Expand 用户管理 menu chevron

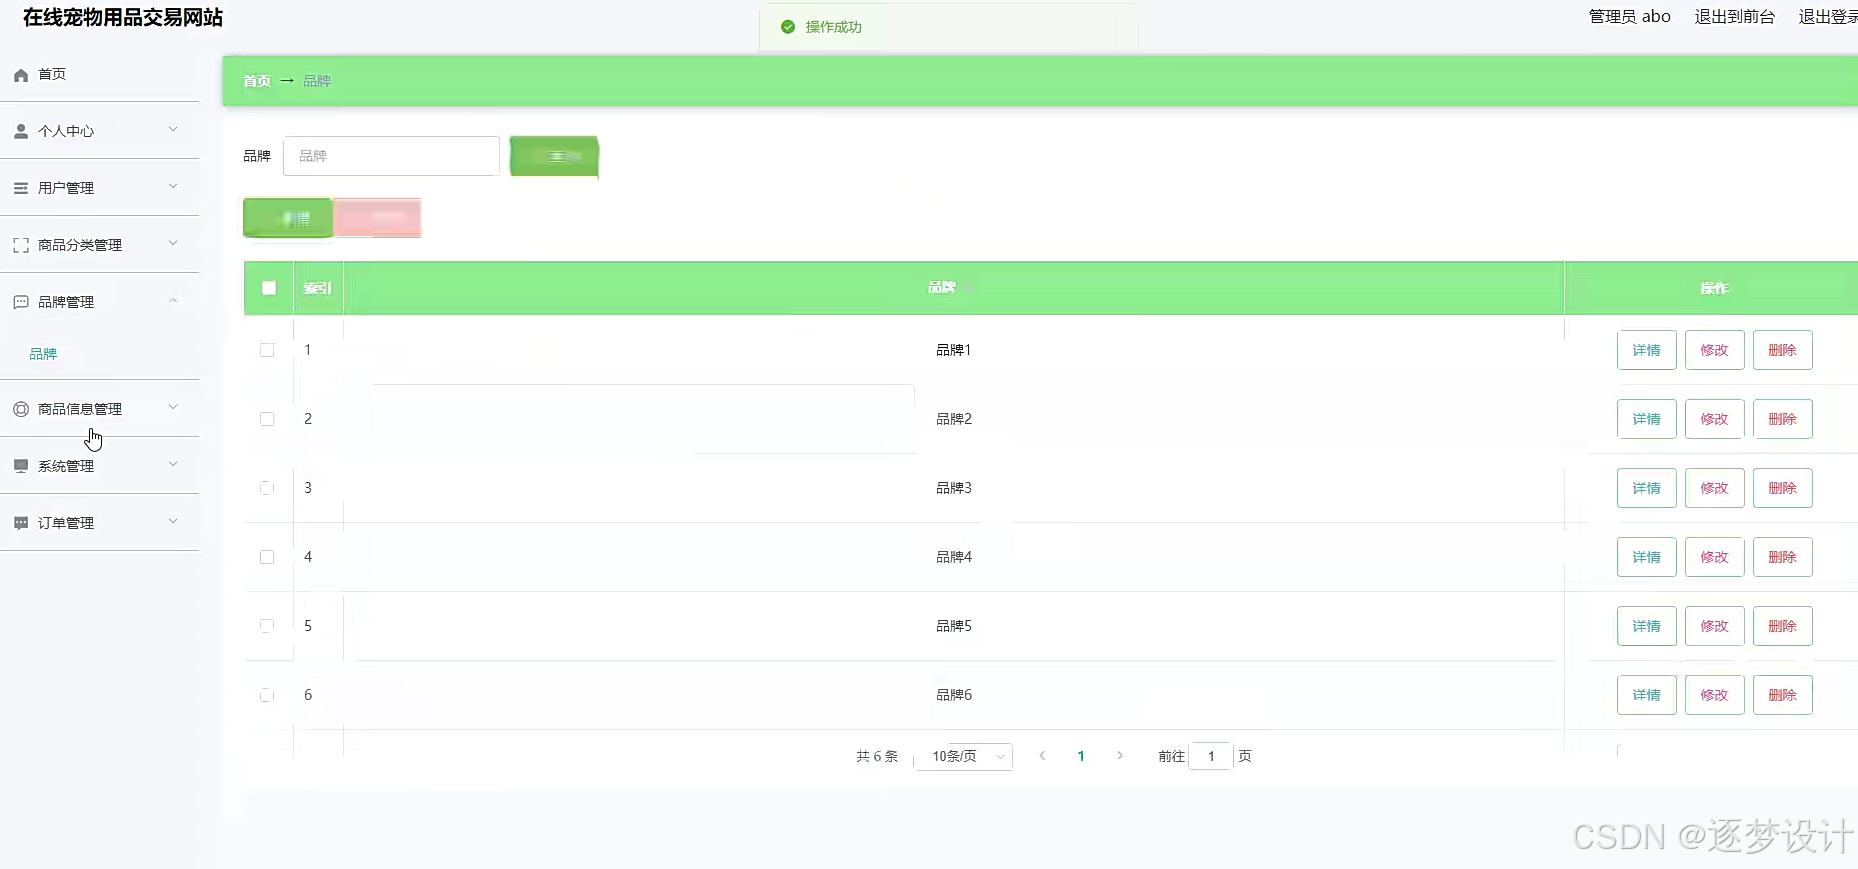173,186
